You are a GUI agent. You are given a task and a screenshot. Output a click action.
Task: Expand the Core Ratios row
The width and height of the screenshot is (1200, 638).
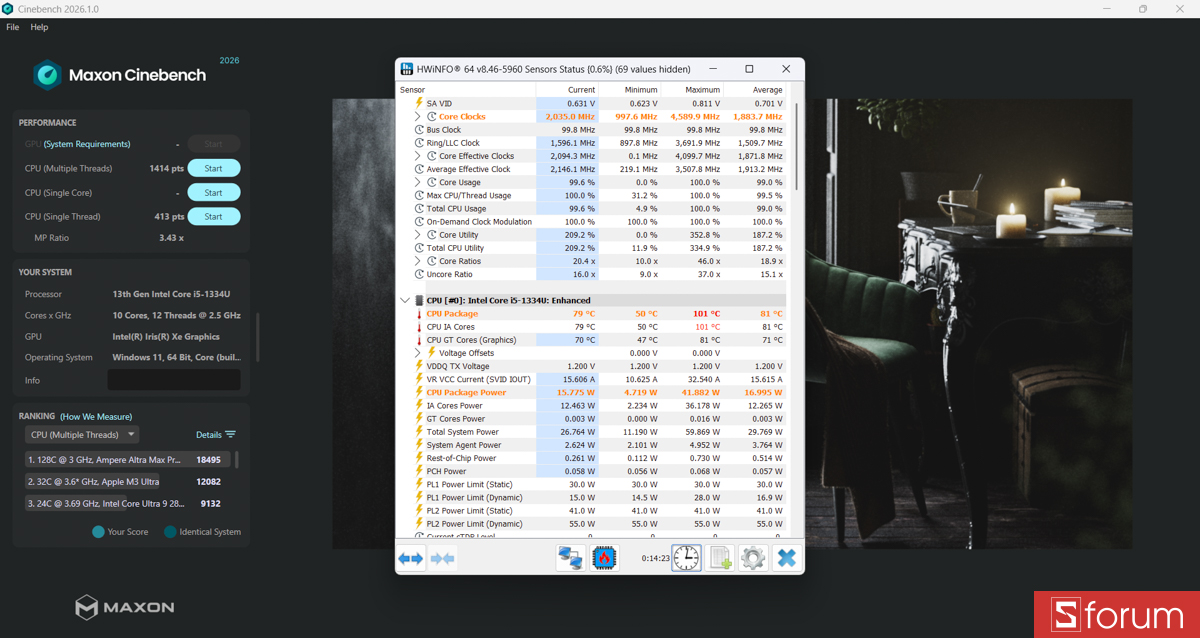tap(418, 261)
